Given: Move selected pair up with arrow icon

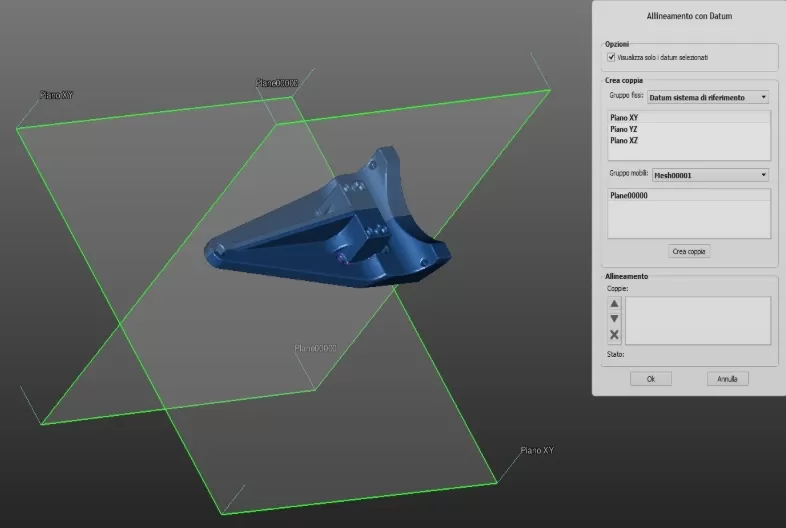Looking at the screenshot, I should pyautogui.click(x=614, y=303).
